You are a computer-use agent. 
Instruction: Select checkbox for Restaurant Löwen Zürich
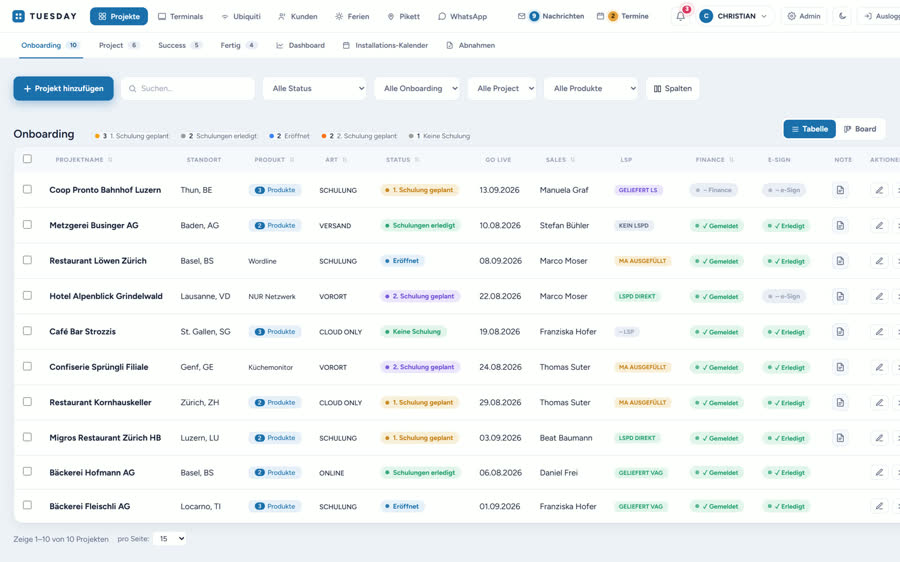coord(27,260)
